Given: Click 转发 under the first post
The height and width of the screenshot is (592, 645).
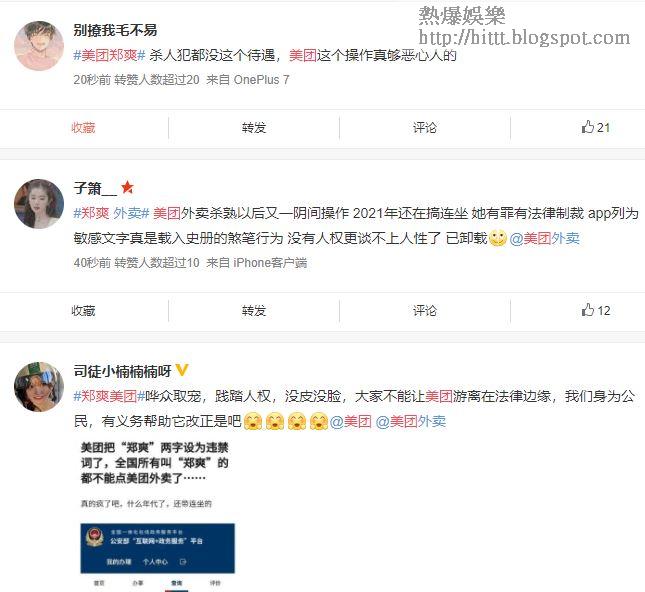Looking at the screenshot, I should point(254,128).
